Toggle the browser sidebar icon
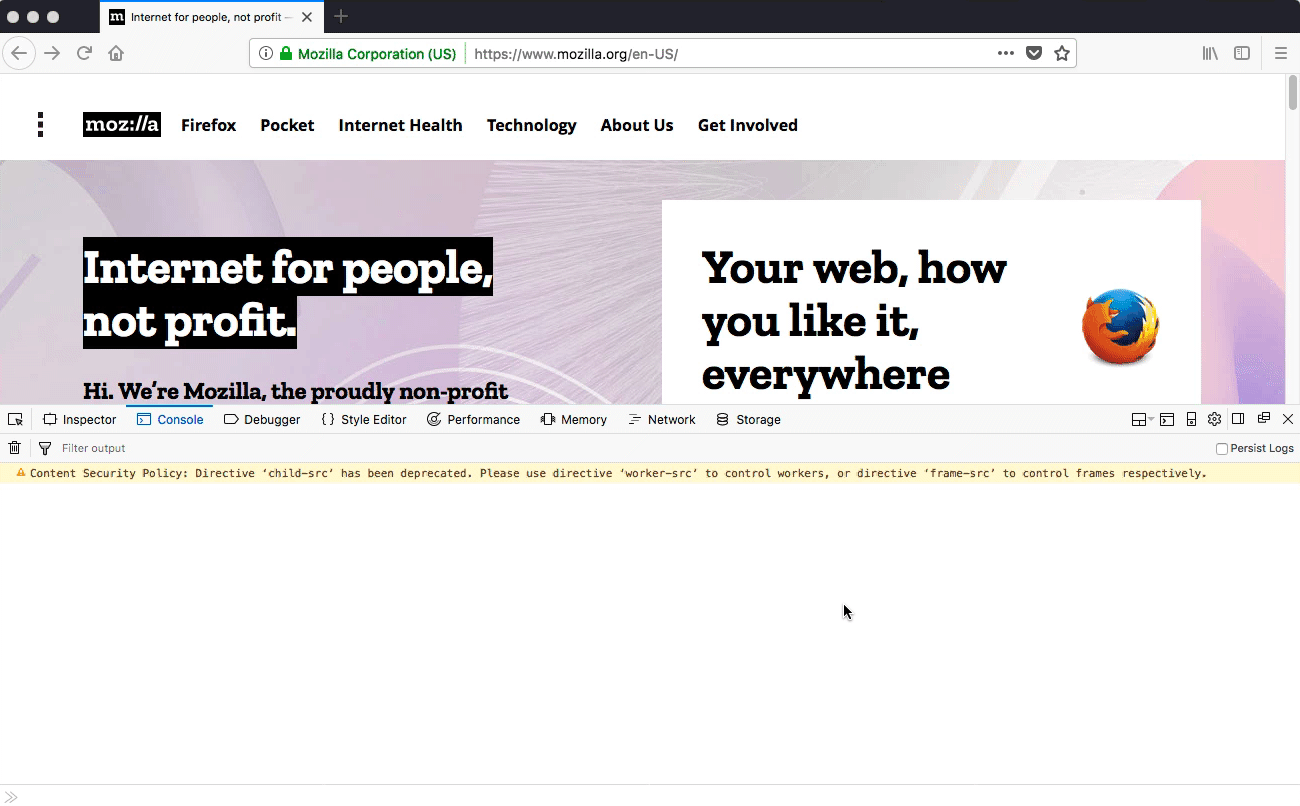 tap(1242, 54)
